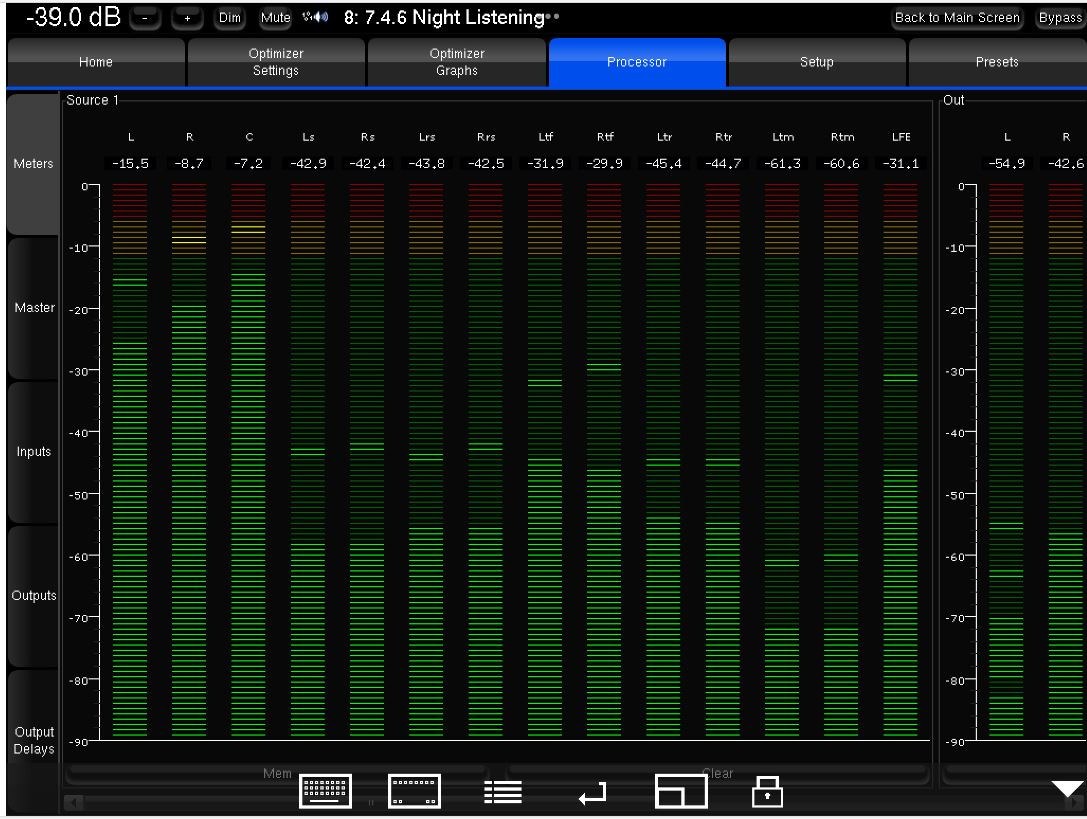
Task: Click the compact keyboard icon in bottom toolbar
Action: coord(414,792)
